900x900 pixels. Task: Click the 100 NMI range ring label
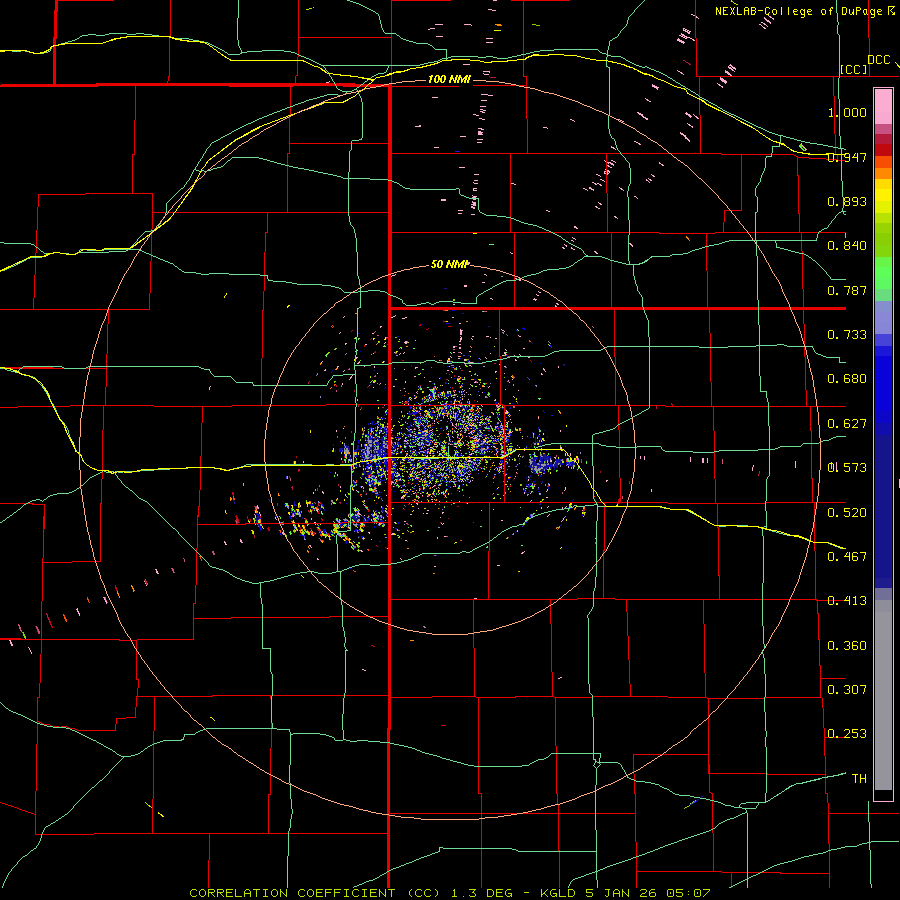click(x=449, y=79)
